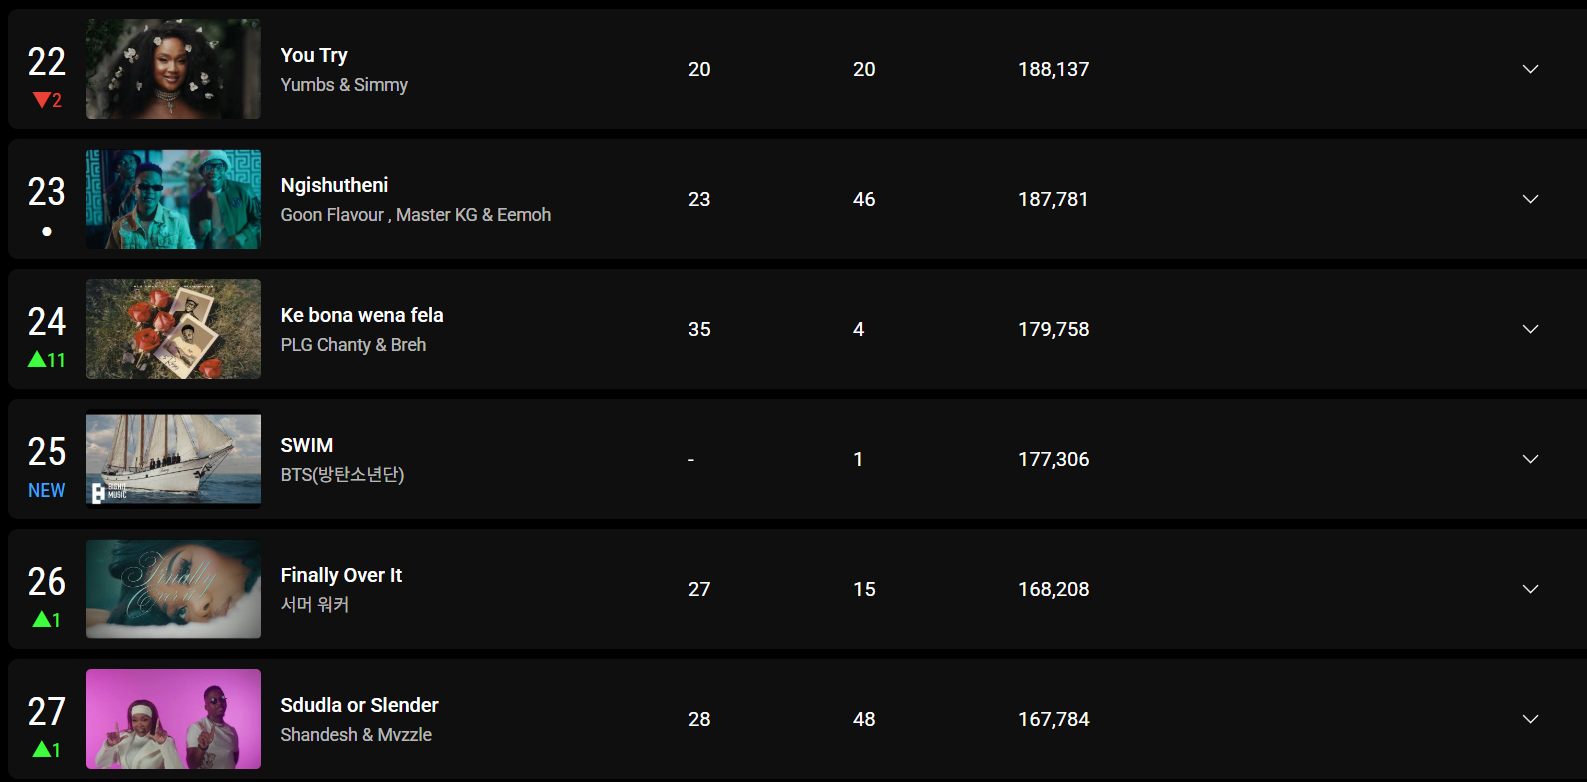Select the pink Sdudla or Slender thumbnail
Screen dimensions: 1587x782
[173, 719]
